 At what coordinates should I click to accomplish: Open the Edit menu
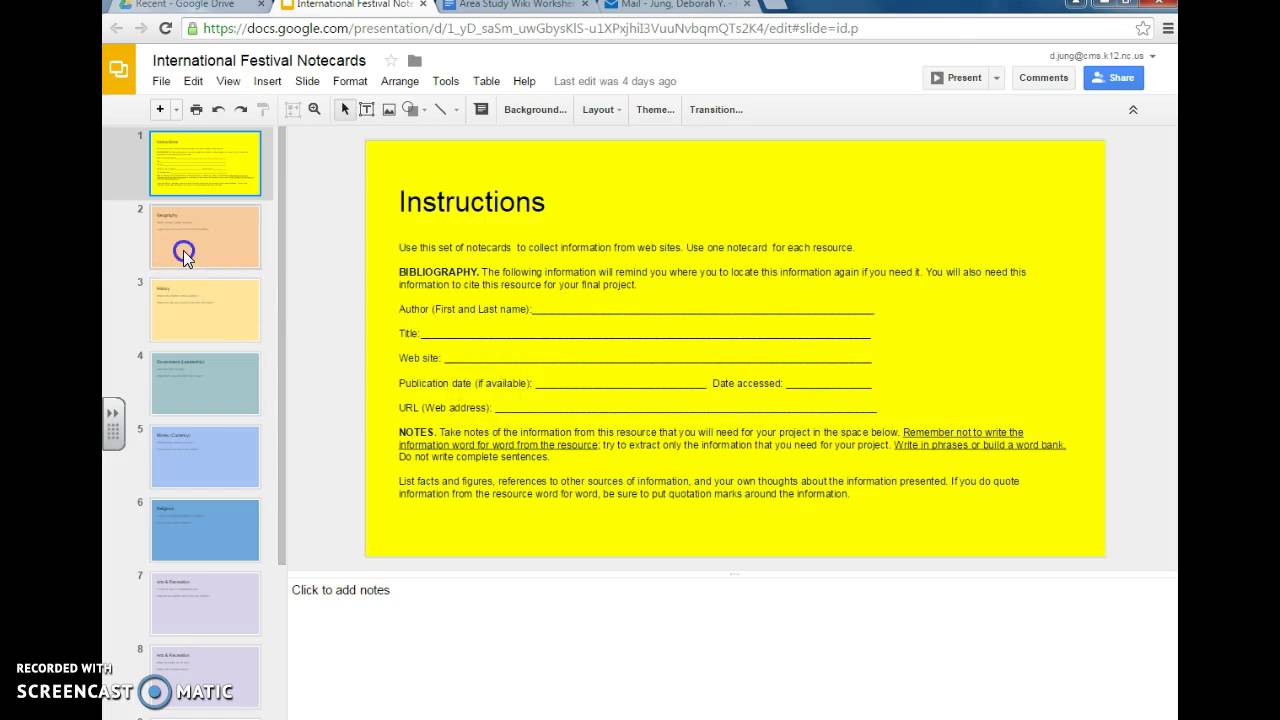tap(193, 81)
